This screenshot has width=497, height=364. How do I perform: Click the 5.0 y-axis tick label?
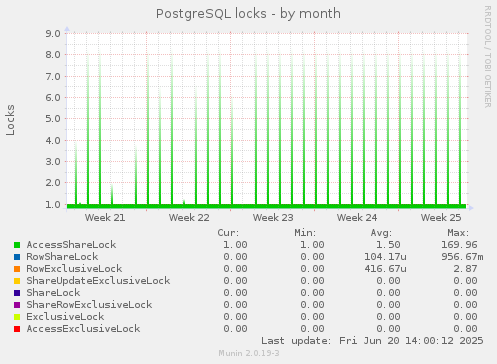[53, 119]
